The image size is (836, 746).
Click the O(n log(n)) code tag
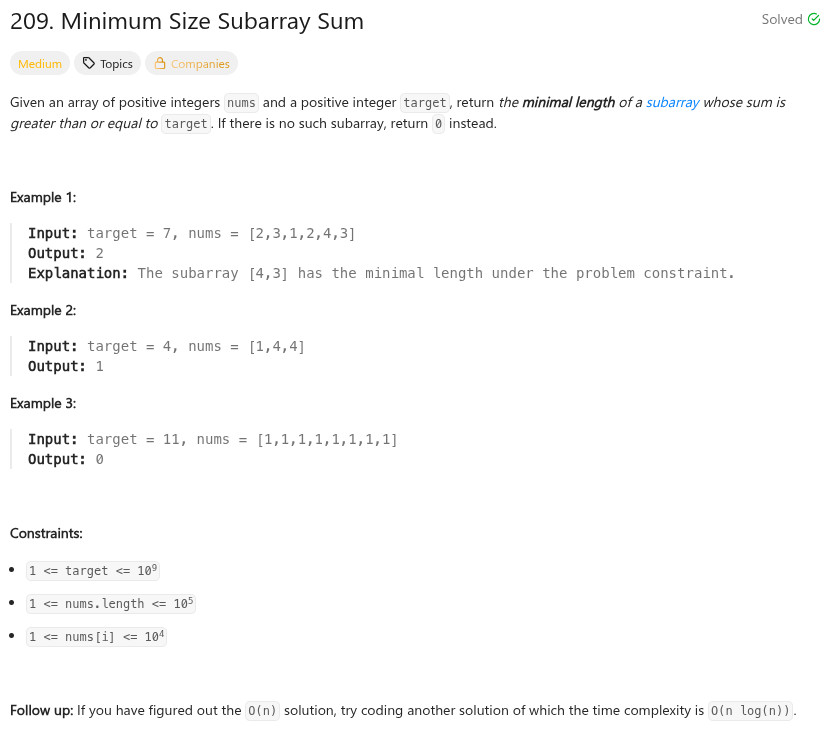point(751,711)
